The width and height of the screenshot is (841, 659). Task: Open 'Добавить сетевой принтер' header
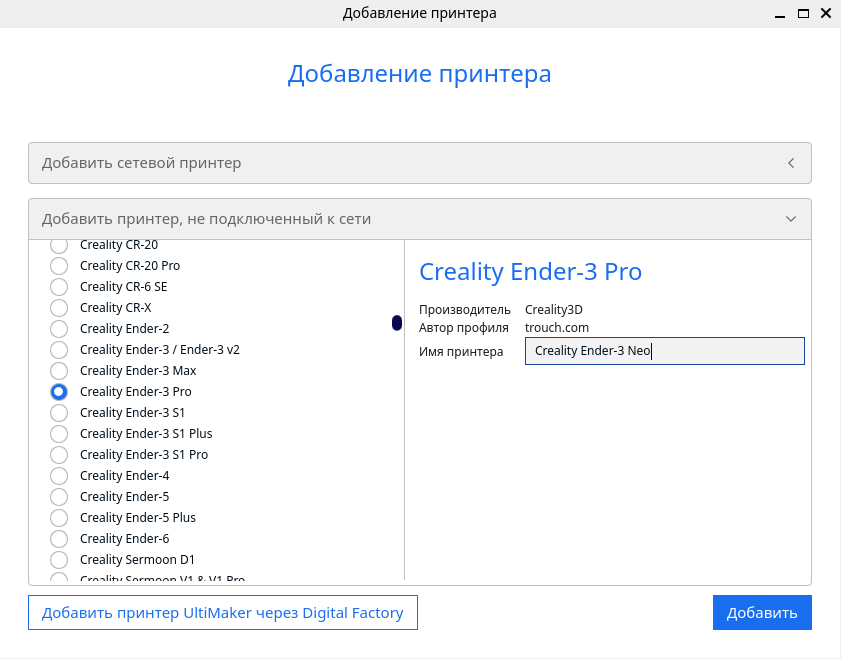pos(420,163)
